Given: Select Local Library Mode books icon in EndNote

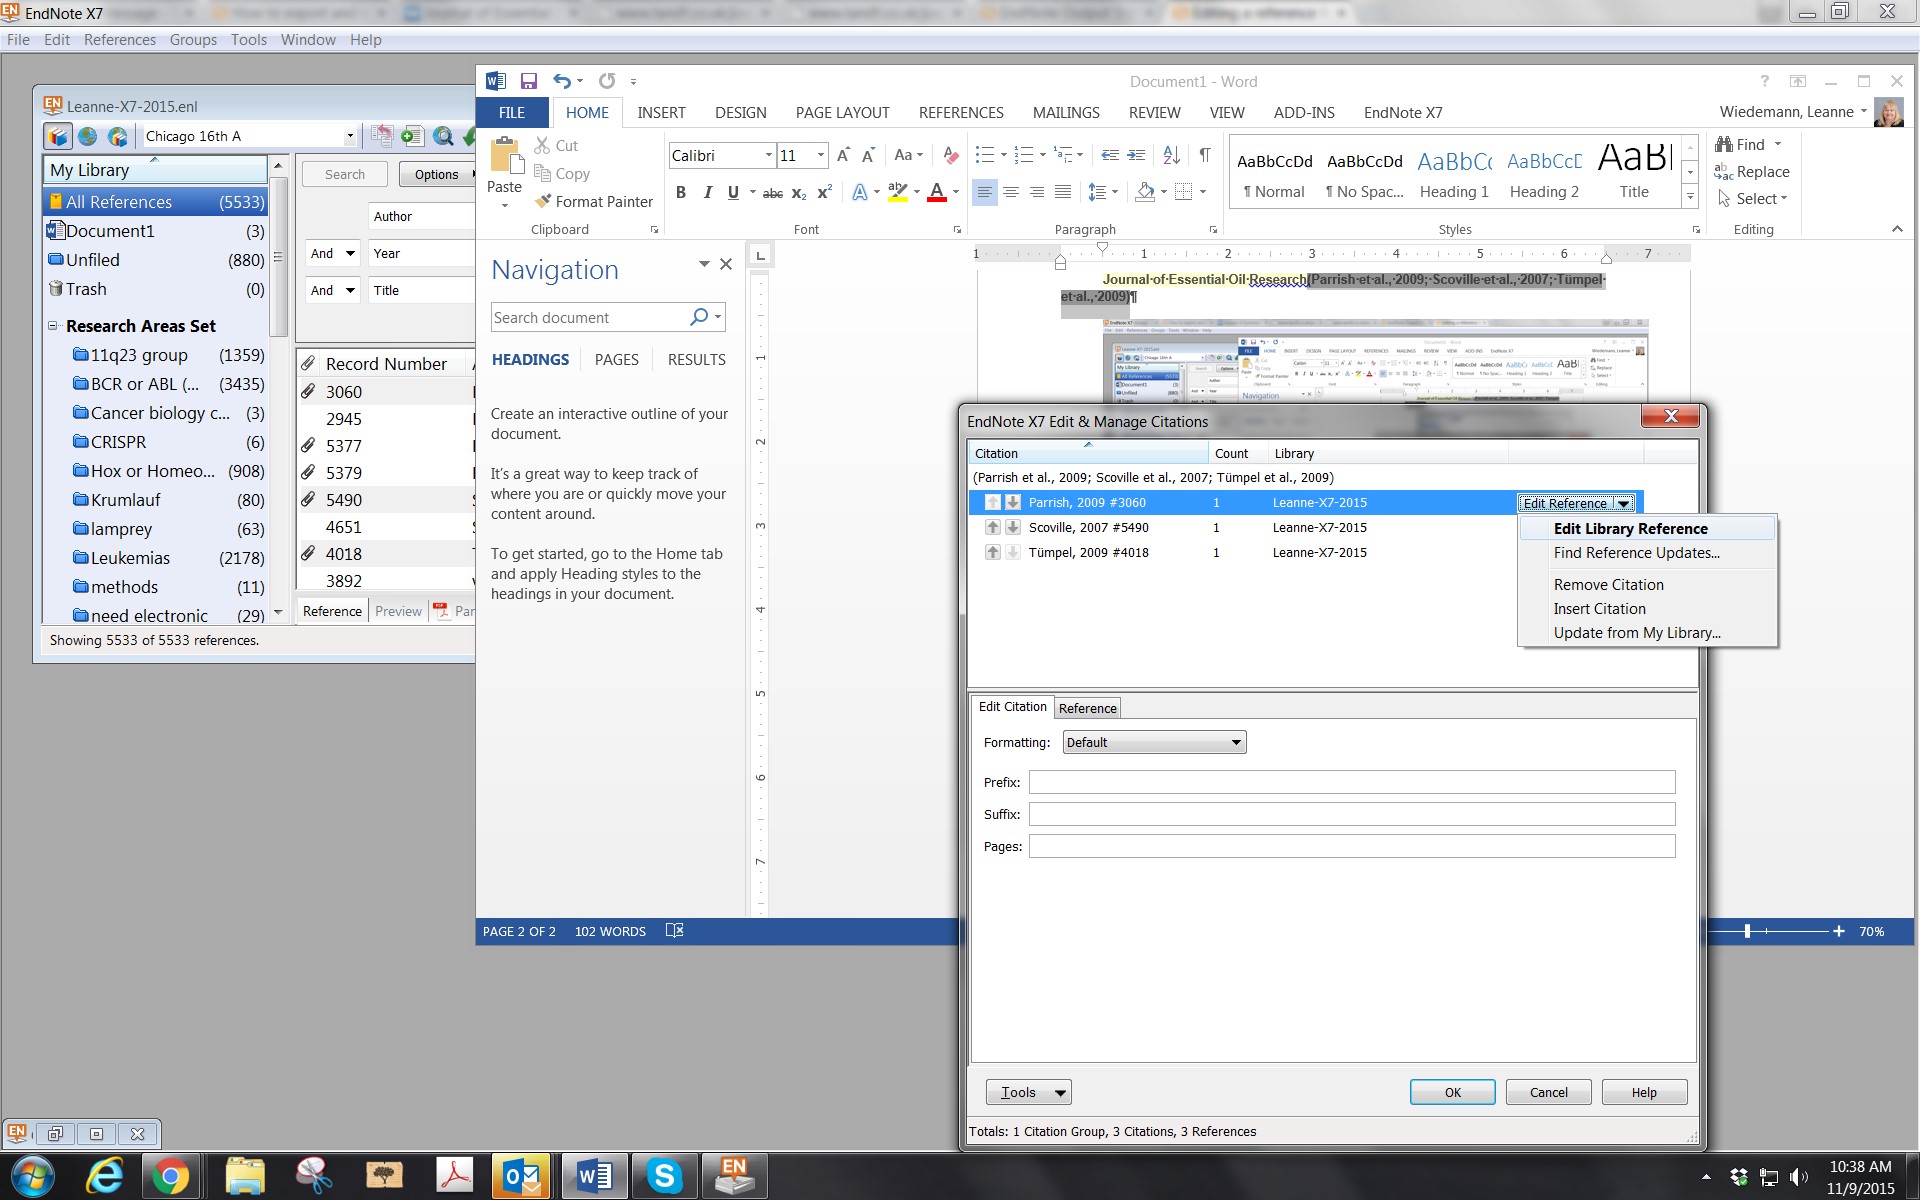Looking at the screenshot, I should coord(57,136).
